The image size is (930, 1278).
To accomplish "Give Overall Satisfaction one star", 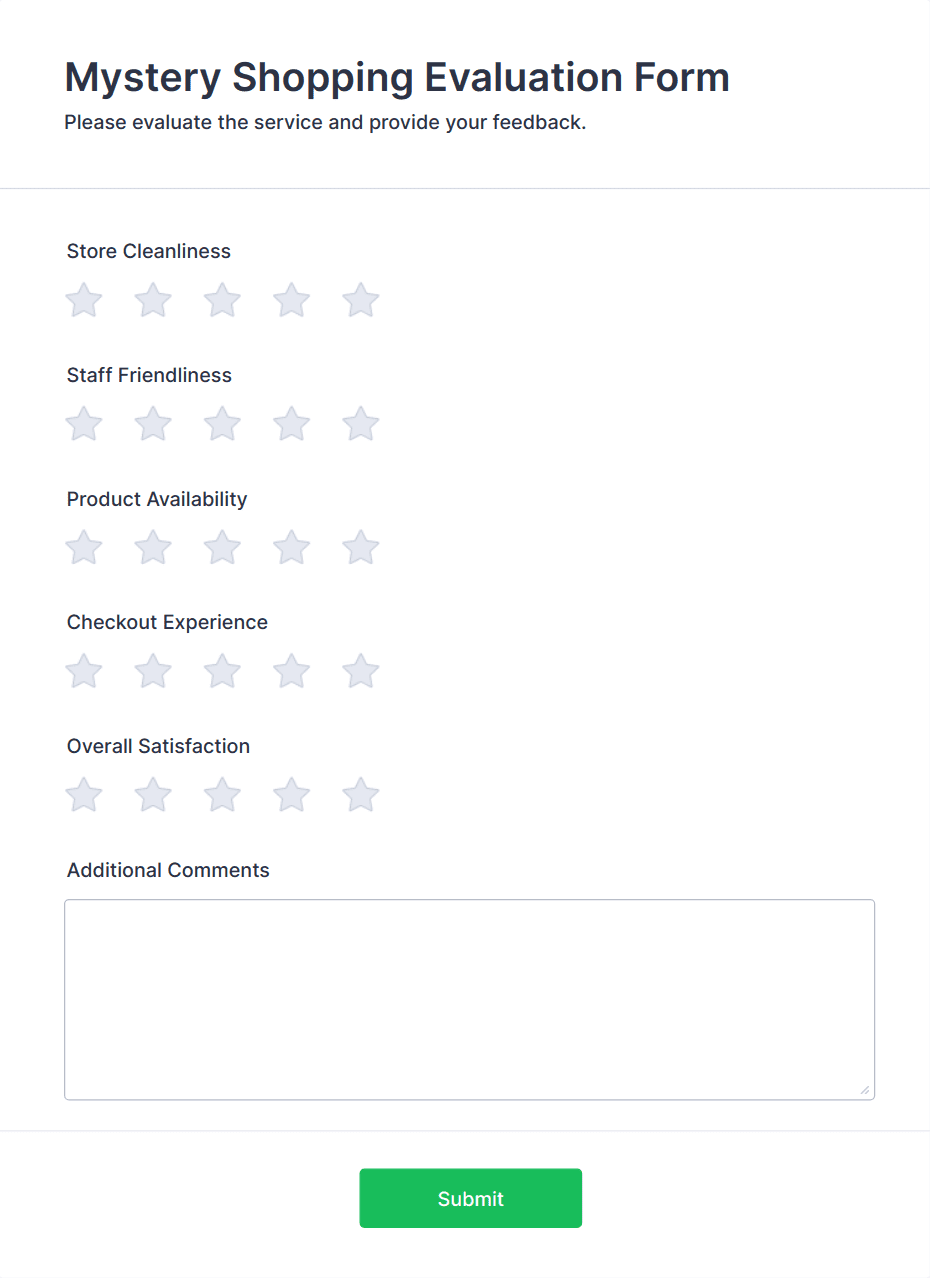I will pyautogui.click(x=83, y=794).
